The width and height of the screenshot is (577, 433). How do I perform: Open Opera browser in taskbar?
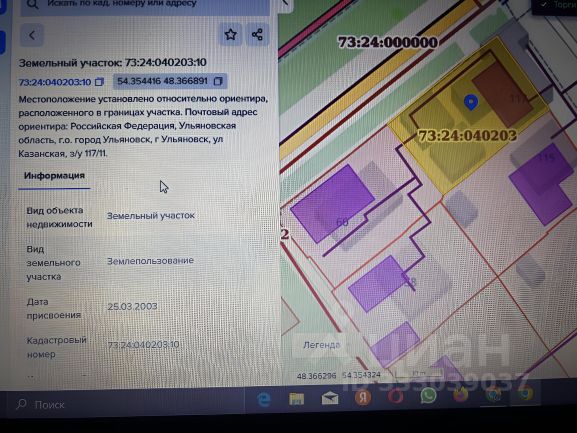[395, 397]
